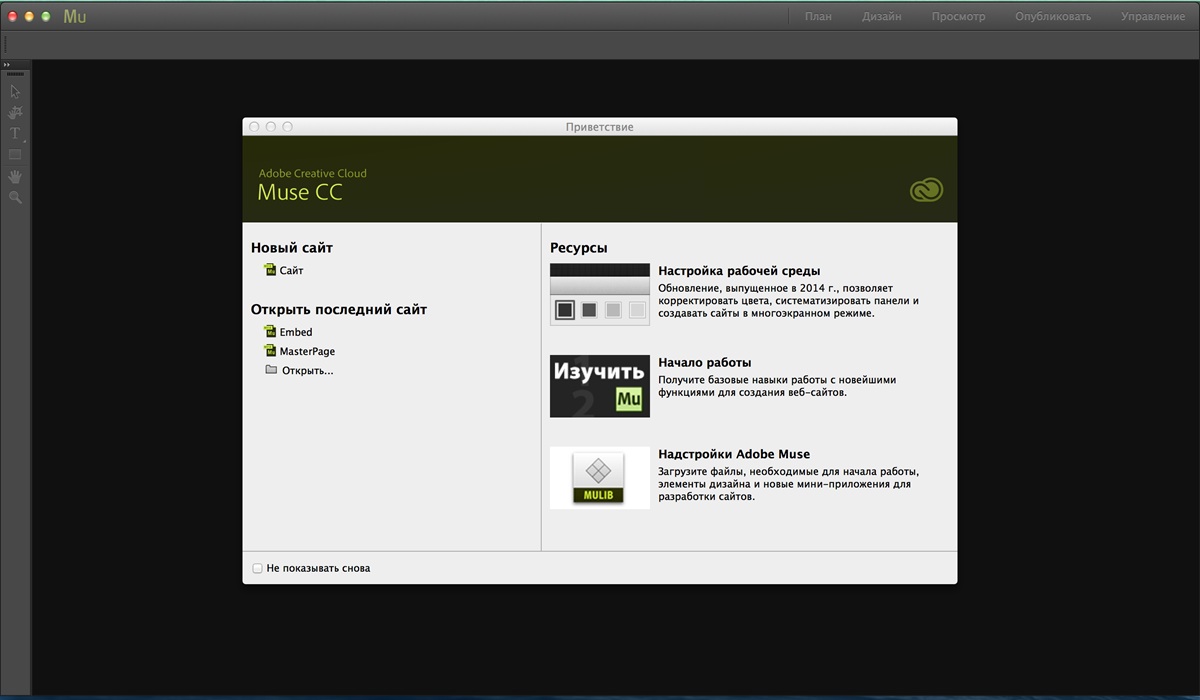
Task: Open Надстройки Adobe Muse resource
Action: 734,454
